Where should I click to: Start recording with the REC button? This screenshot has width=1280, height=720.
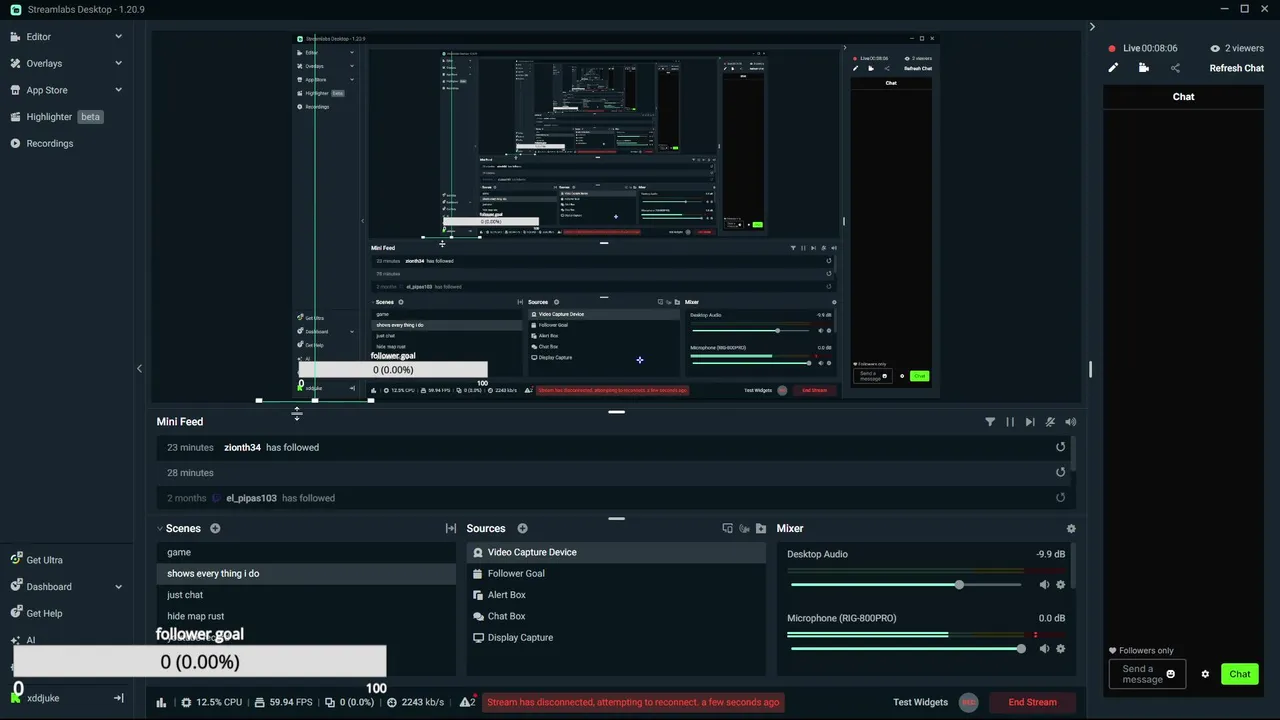pos(968,702)
